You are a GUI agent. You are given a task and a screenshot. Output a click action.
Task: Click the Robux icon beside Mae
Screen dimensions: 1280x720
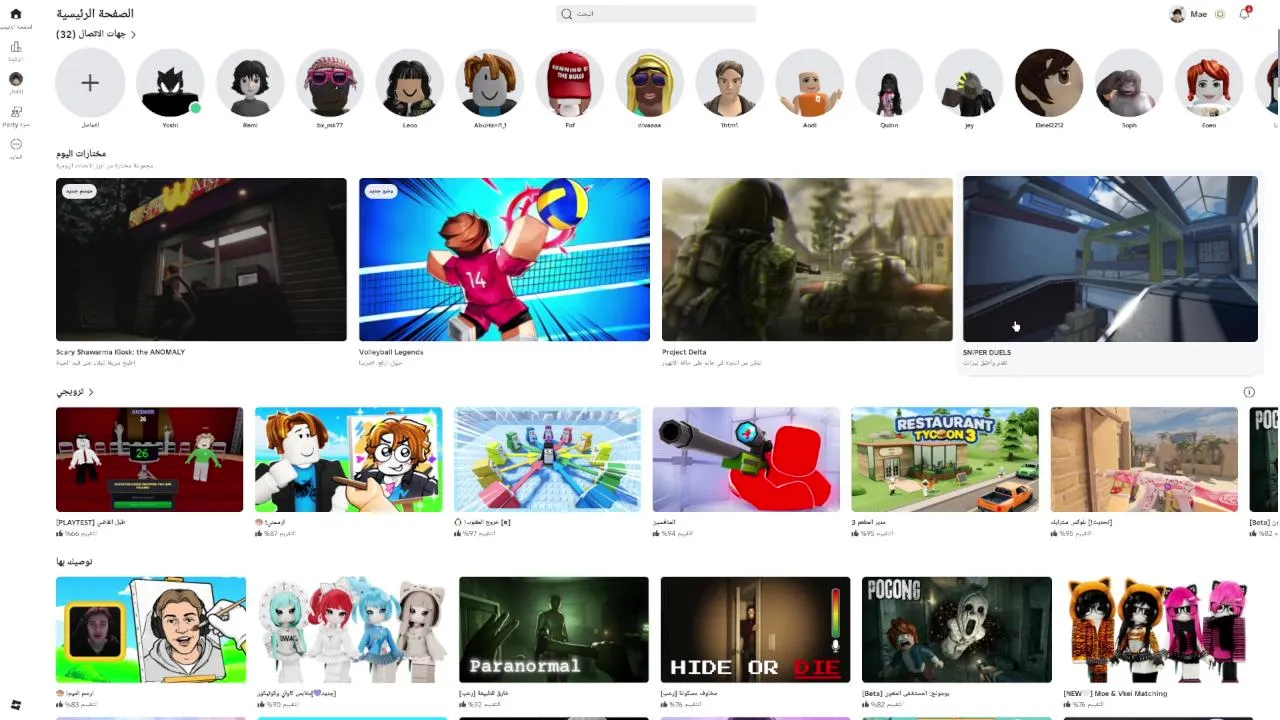click(x=1219, y=14)
